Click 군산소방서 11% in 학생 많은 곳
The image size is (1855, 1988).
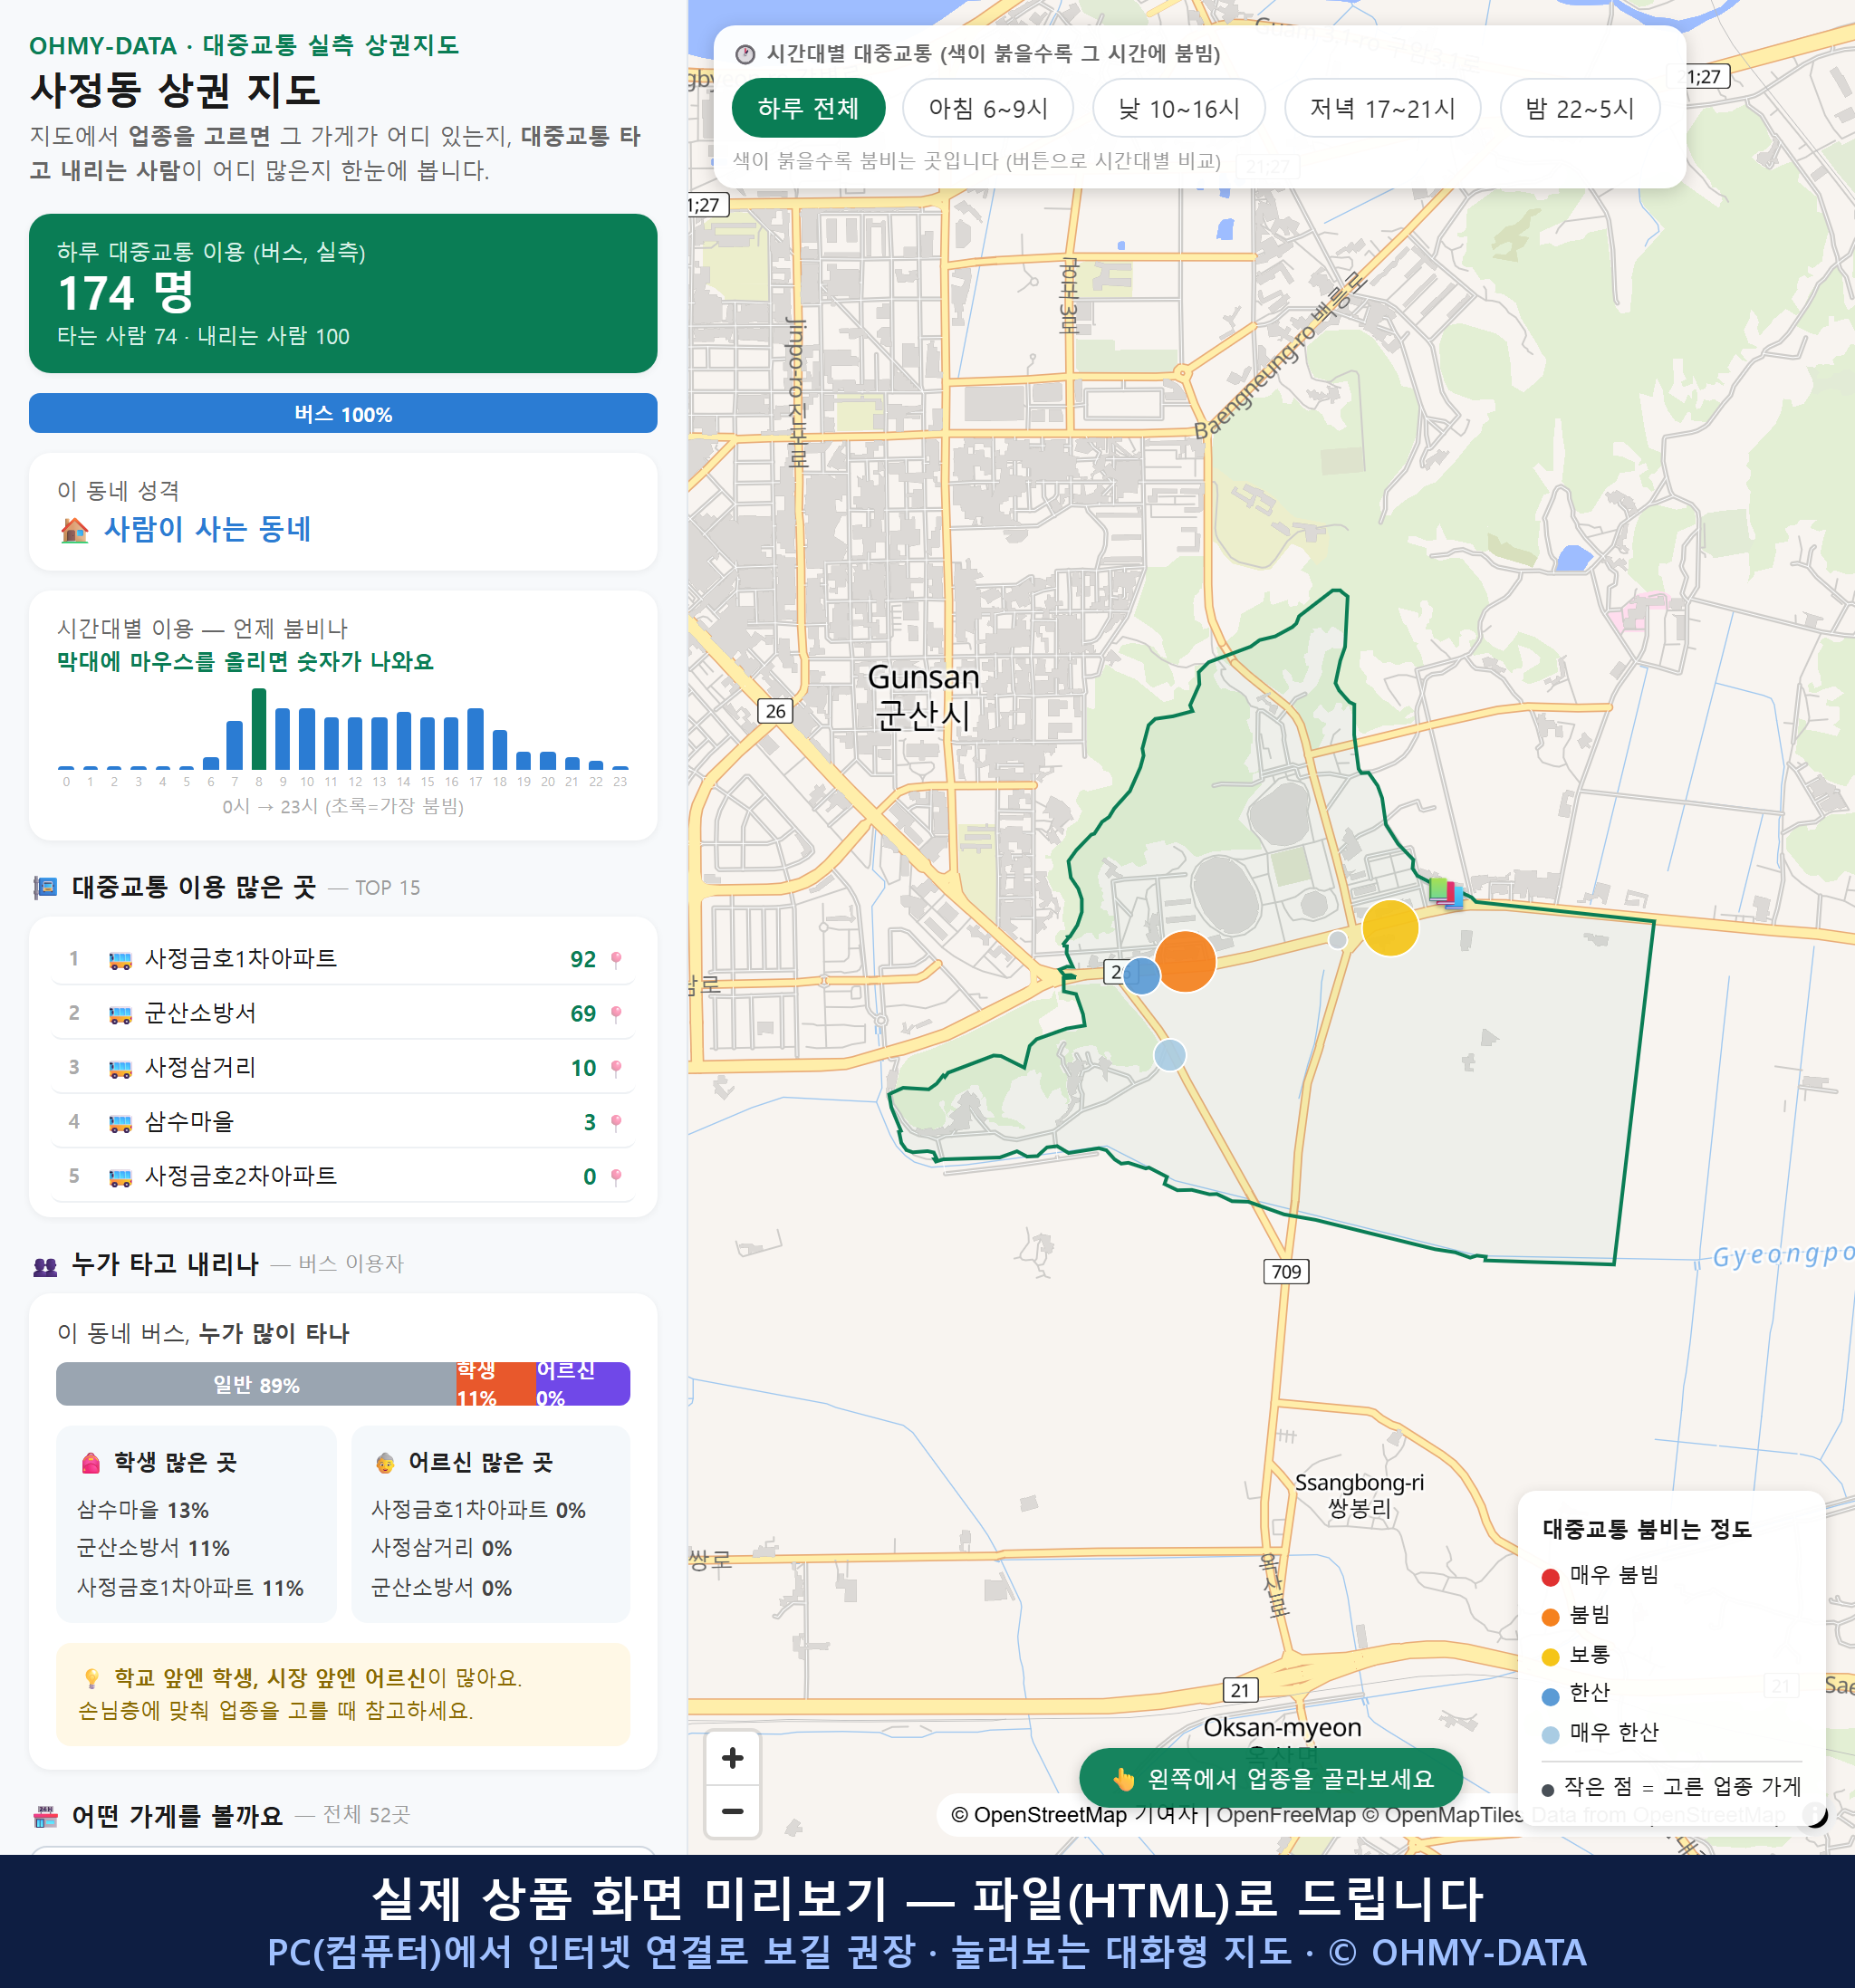(153, 1548)
